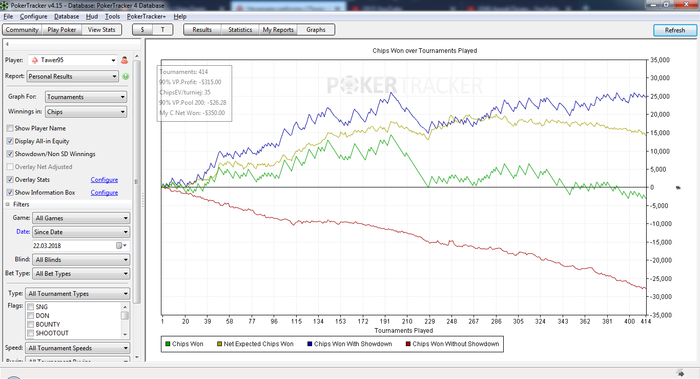Open the Tools menu
The width and height of the screenshot is (700, 379).
click(x=112, y=17)
